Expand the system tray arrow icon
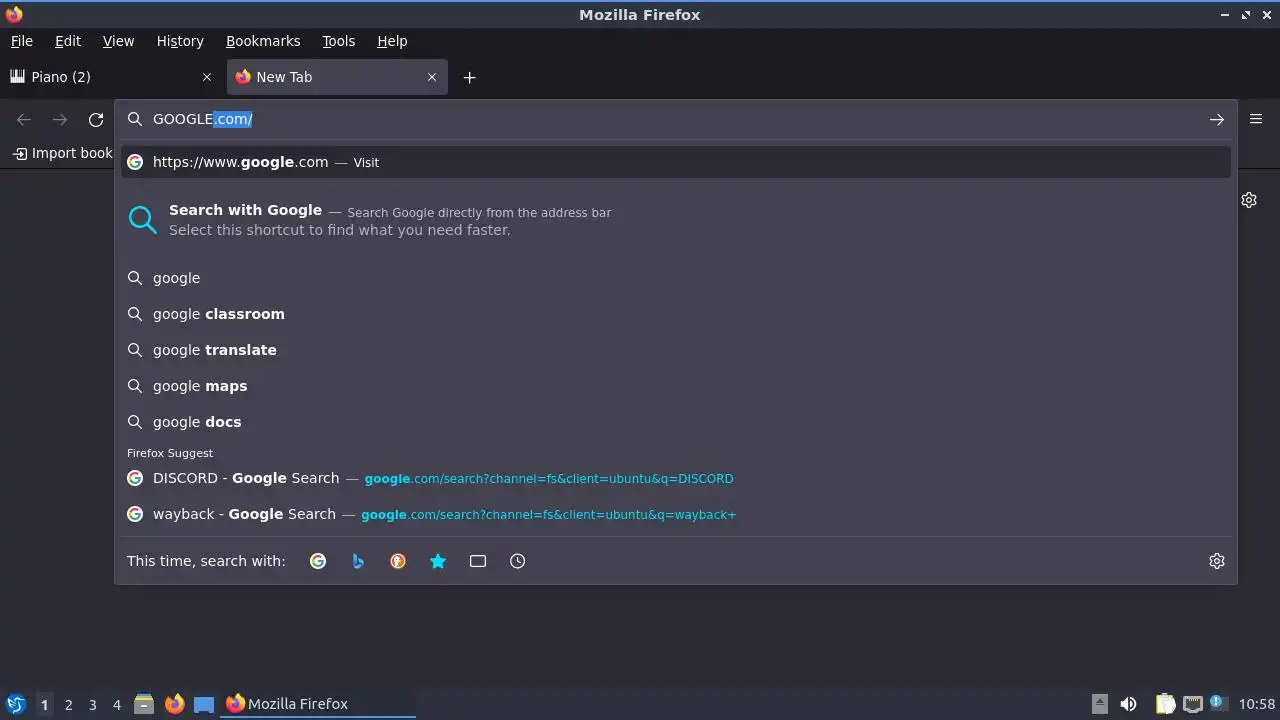This screenshot has width=1280, height=720. pyautogui.click(x=1099, y=703)
